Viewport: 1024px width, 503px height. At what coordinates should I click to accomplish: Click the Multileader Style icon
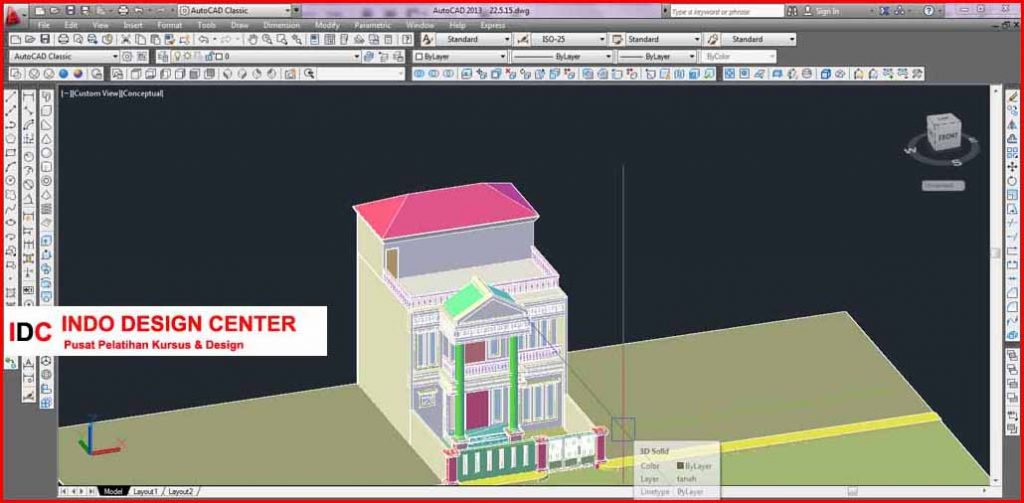pyautogui.click(x=712, y=40)
